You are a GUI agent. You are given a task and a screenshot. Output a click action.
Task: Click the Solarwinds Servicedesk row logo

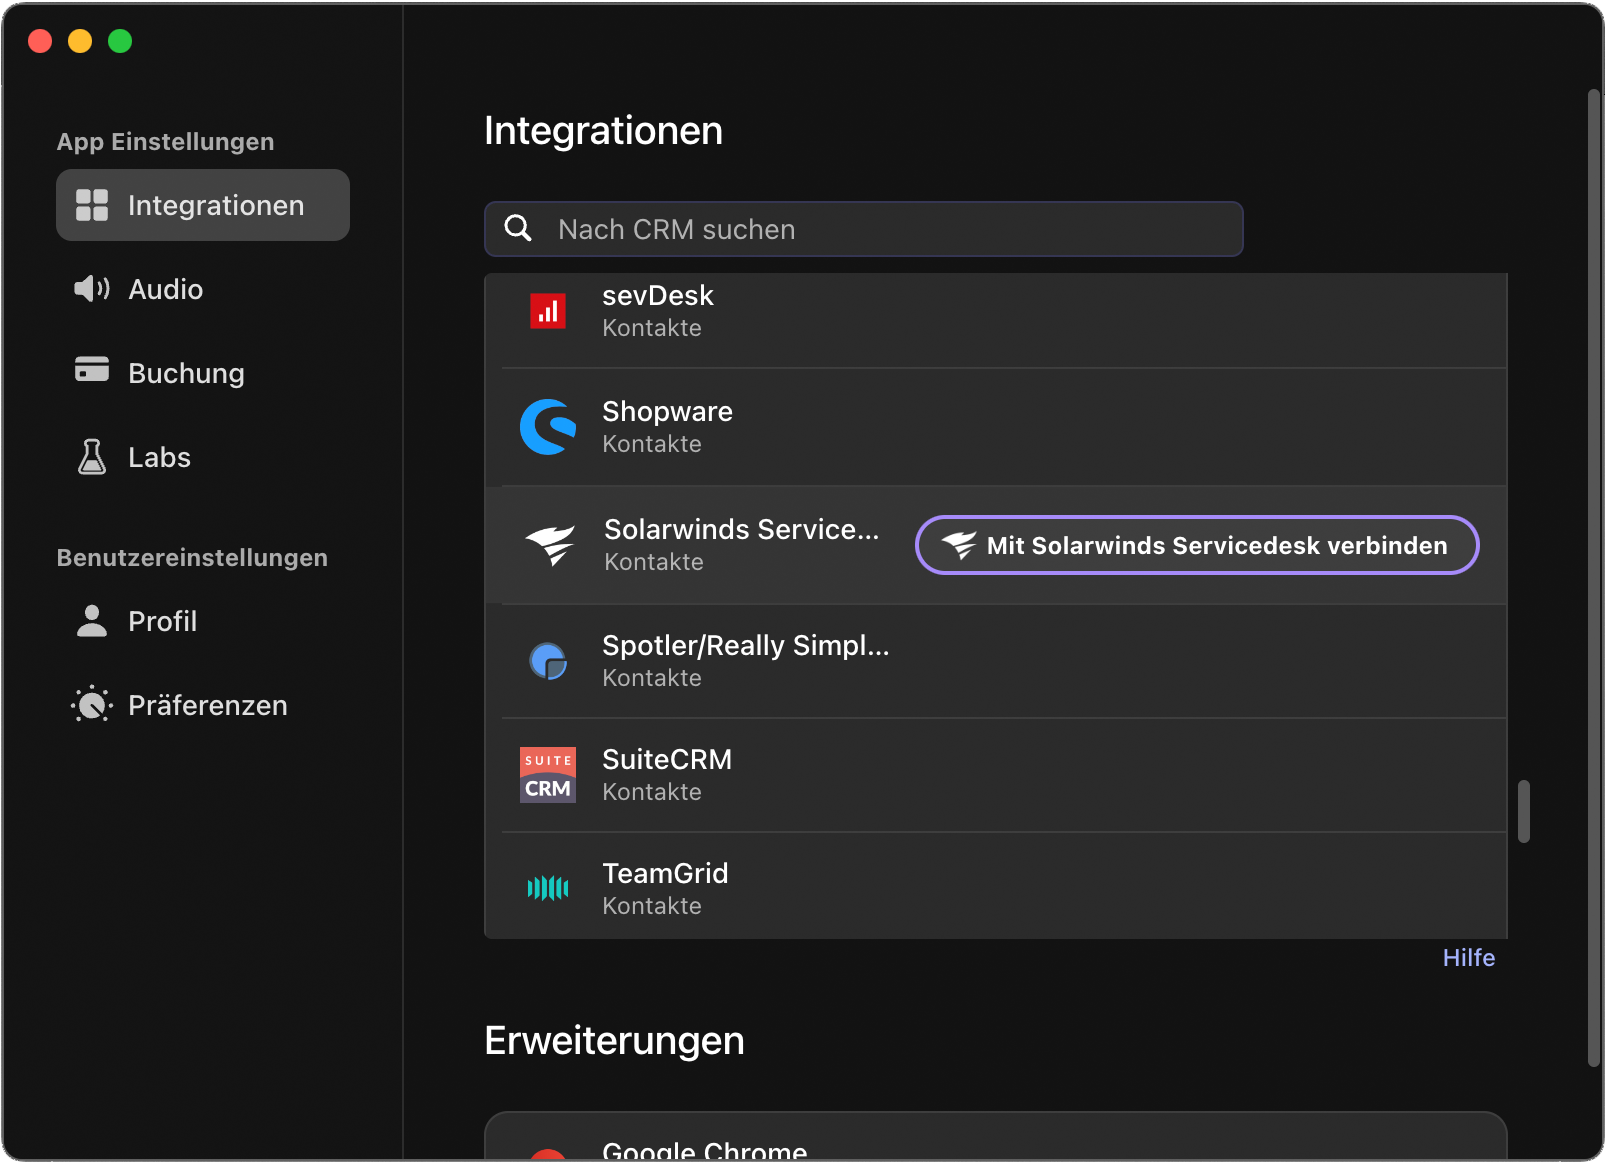pos(550,545)
